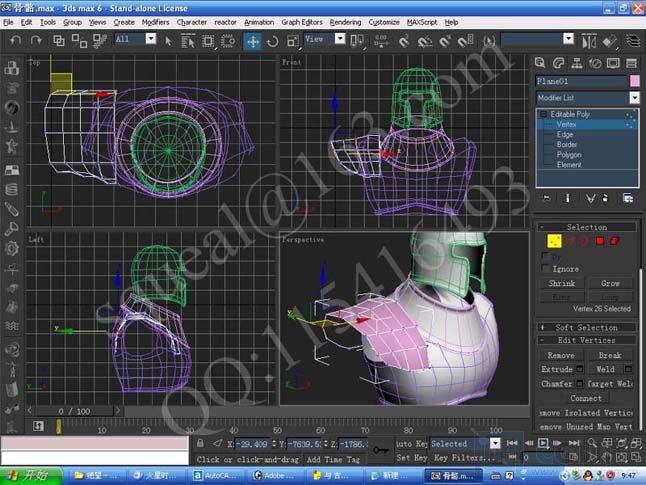Expand the Soft Selection rollout
The height and width of the screenshot is (485, 646).
586,328
